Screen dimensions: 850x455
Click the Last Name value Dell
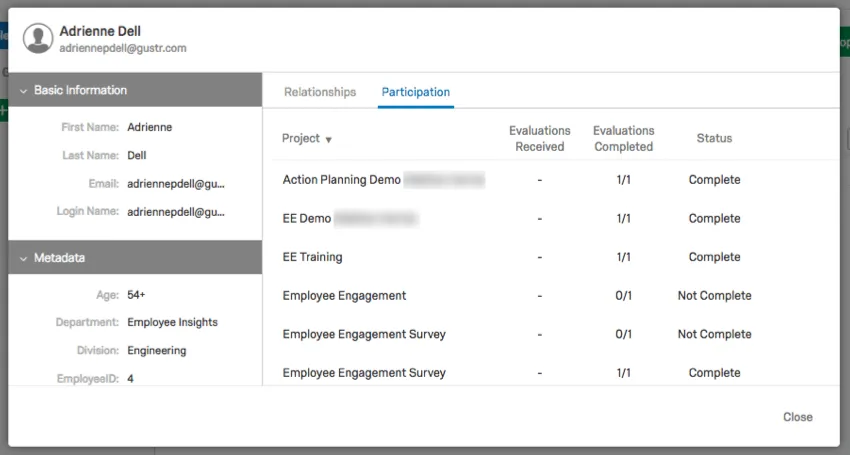[x=137, y=156]
